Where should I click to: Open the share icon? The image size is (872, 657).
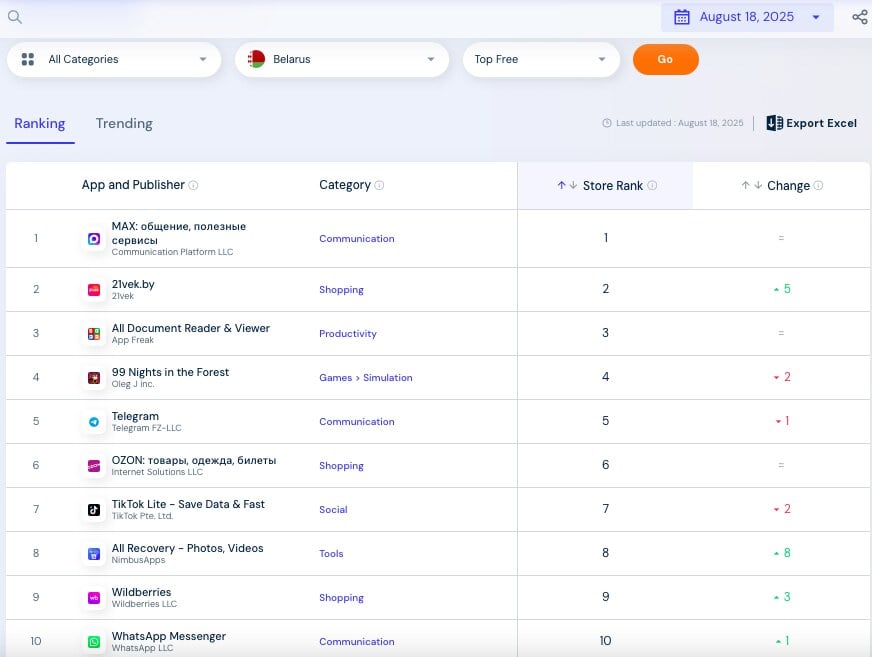coord(860,17)
